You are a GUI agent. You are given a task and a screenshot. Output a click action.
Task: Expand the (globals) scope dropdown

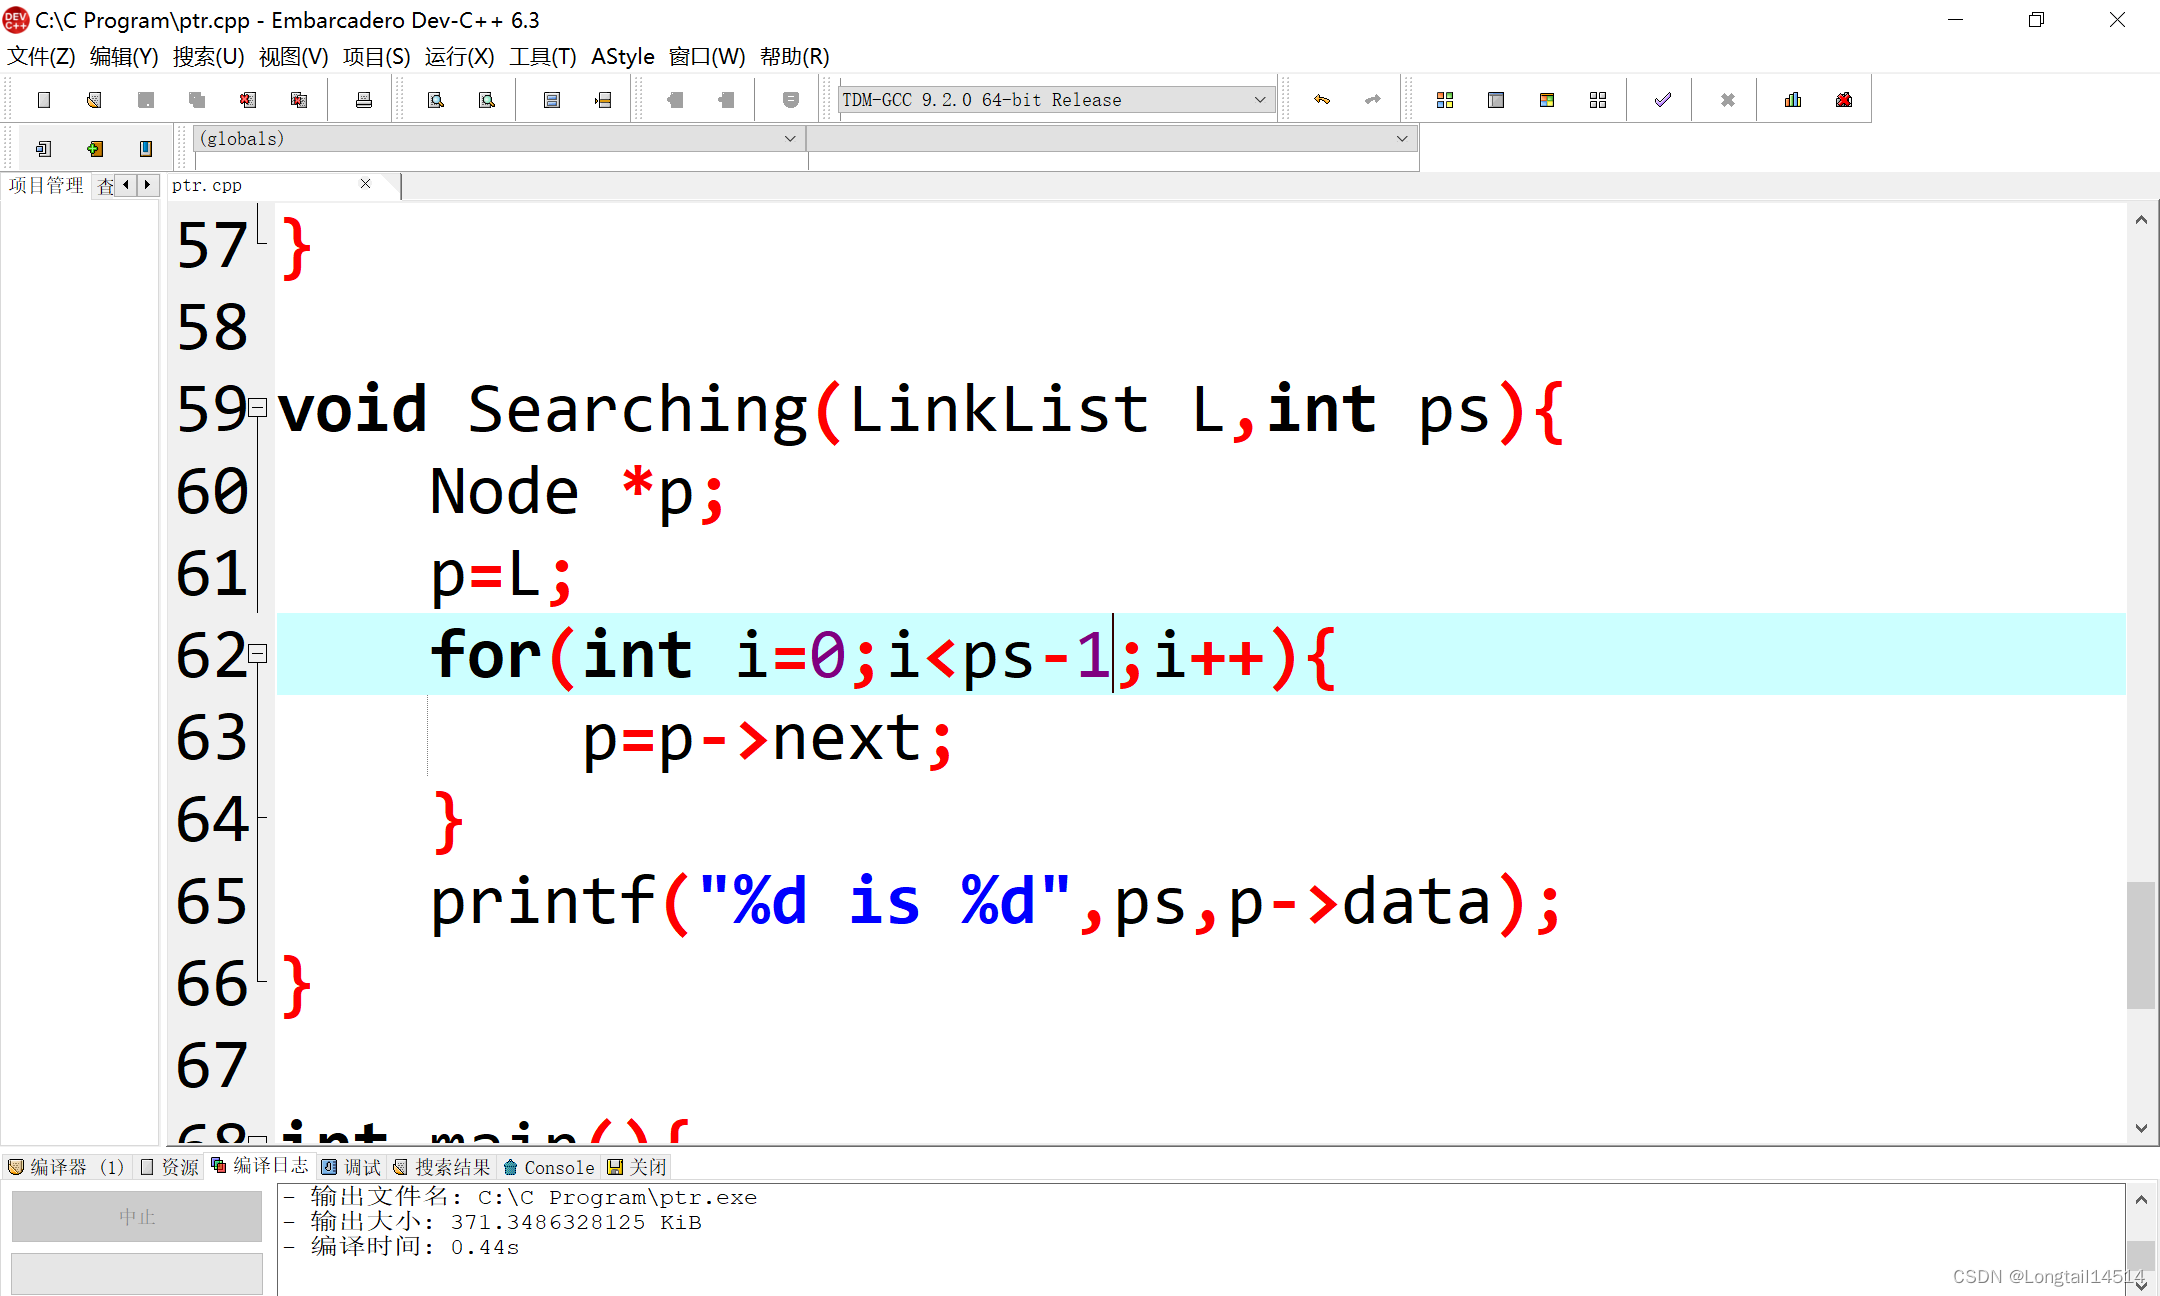pyautogui.click(x=790, y=139)
